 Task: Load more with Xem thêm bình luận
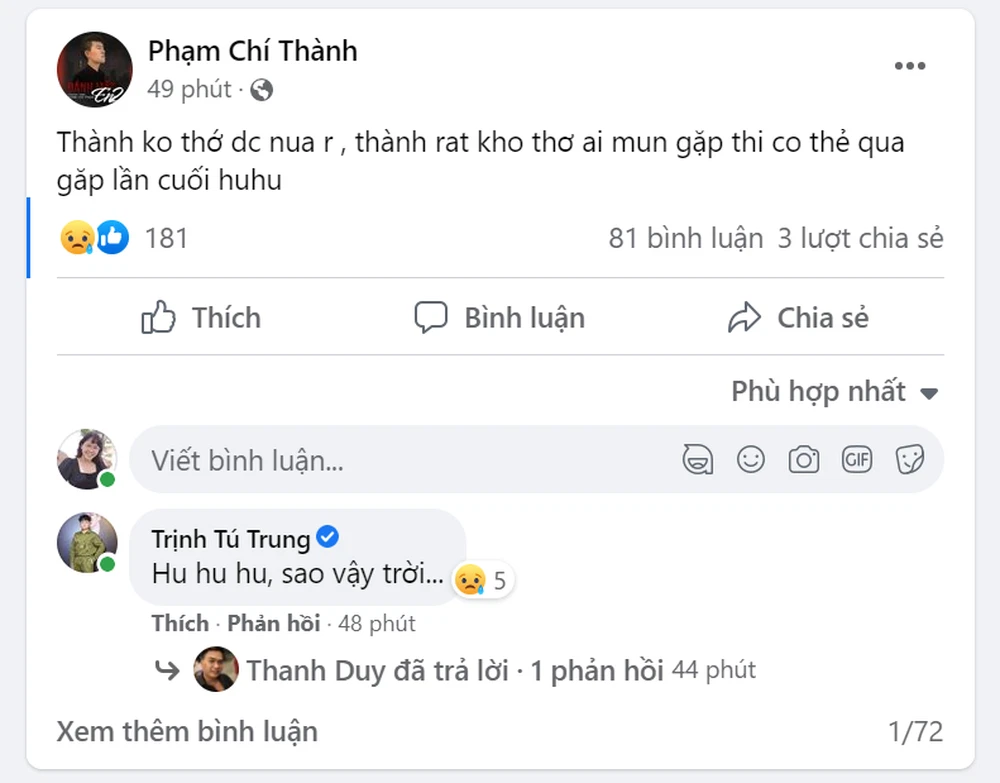[x=187, y=731]
